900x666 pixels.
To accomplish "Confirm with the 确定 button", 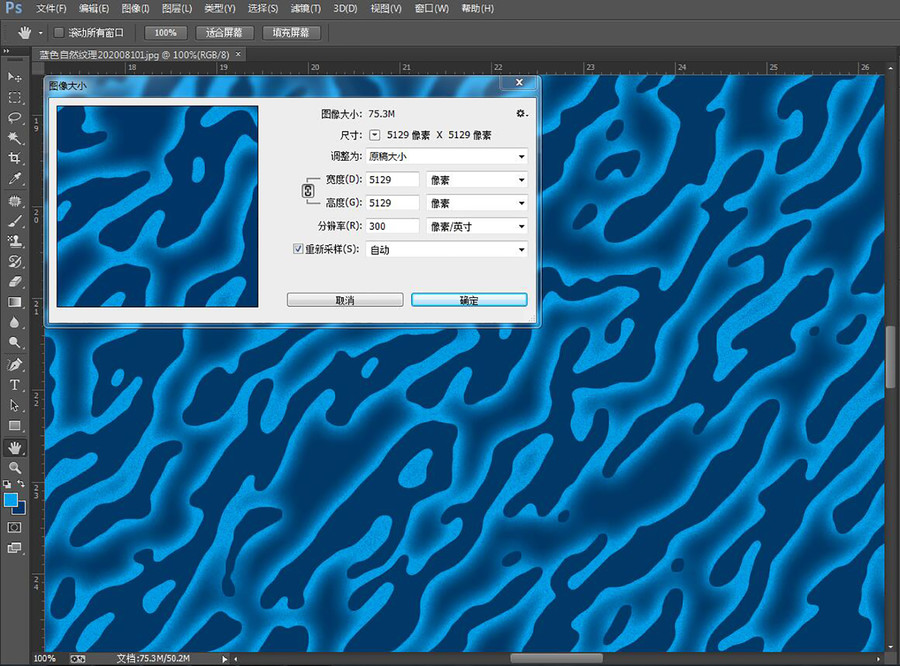I will (469, 300).
